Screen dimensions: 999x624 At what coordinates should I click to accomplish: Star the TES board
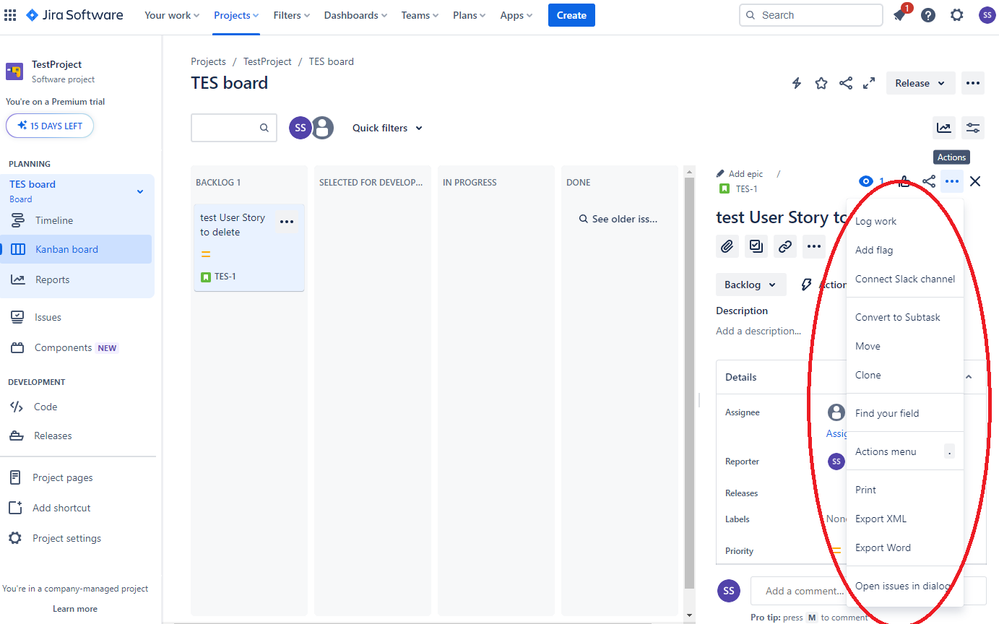click(821, 83)
